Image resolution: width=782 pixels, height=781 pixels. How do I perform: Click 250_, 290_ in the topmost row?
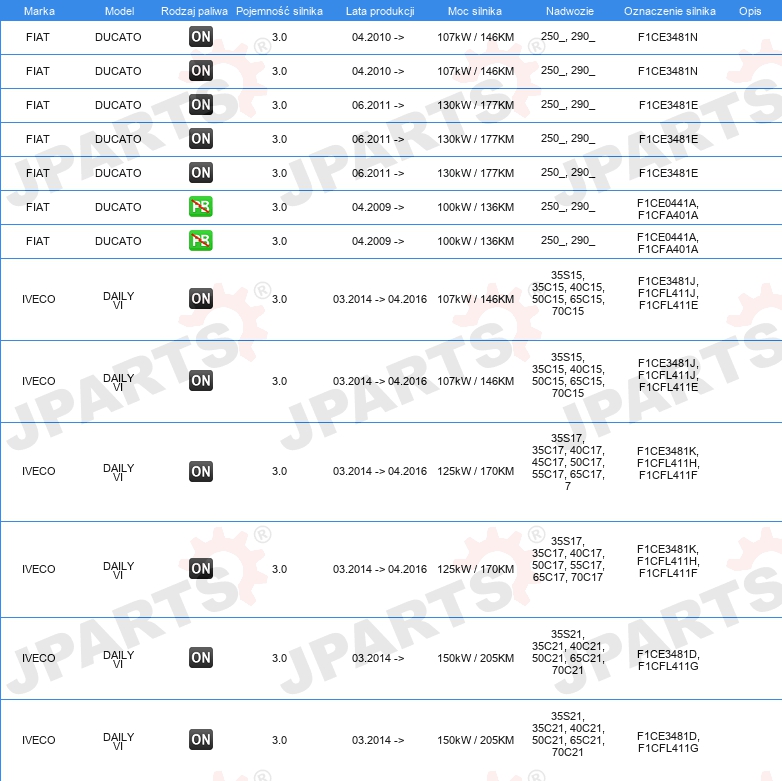tap(568, 37)
